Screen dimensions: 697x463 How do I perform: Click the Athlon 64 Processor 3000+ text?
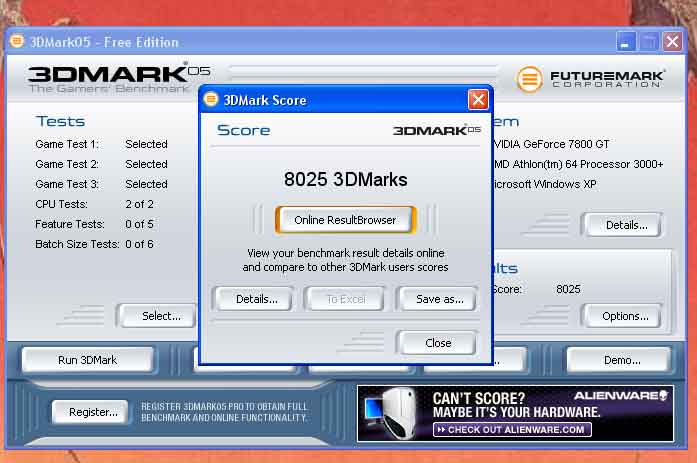tap(578, 164)
